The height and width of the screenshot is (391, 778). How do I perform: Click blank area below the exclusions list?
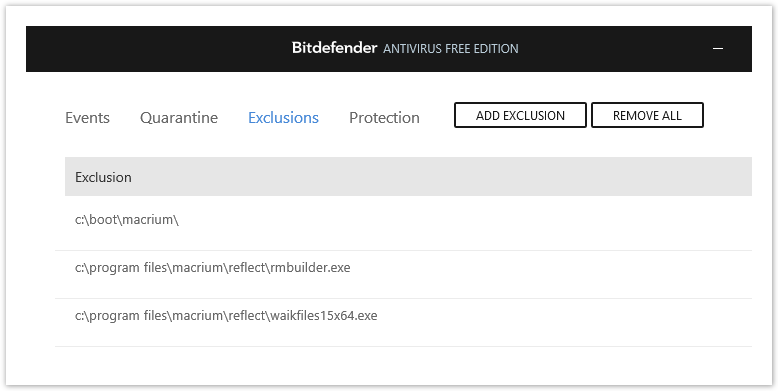pyautogui.click(x=403, y=365)
